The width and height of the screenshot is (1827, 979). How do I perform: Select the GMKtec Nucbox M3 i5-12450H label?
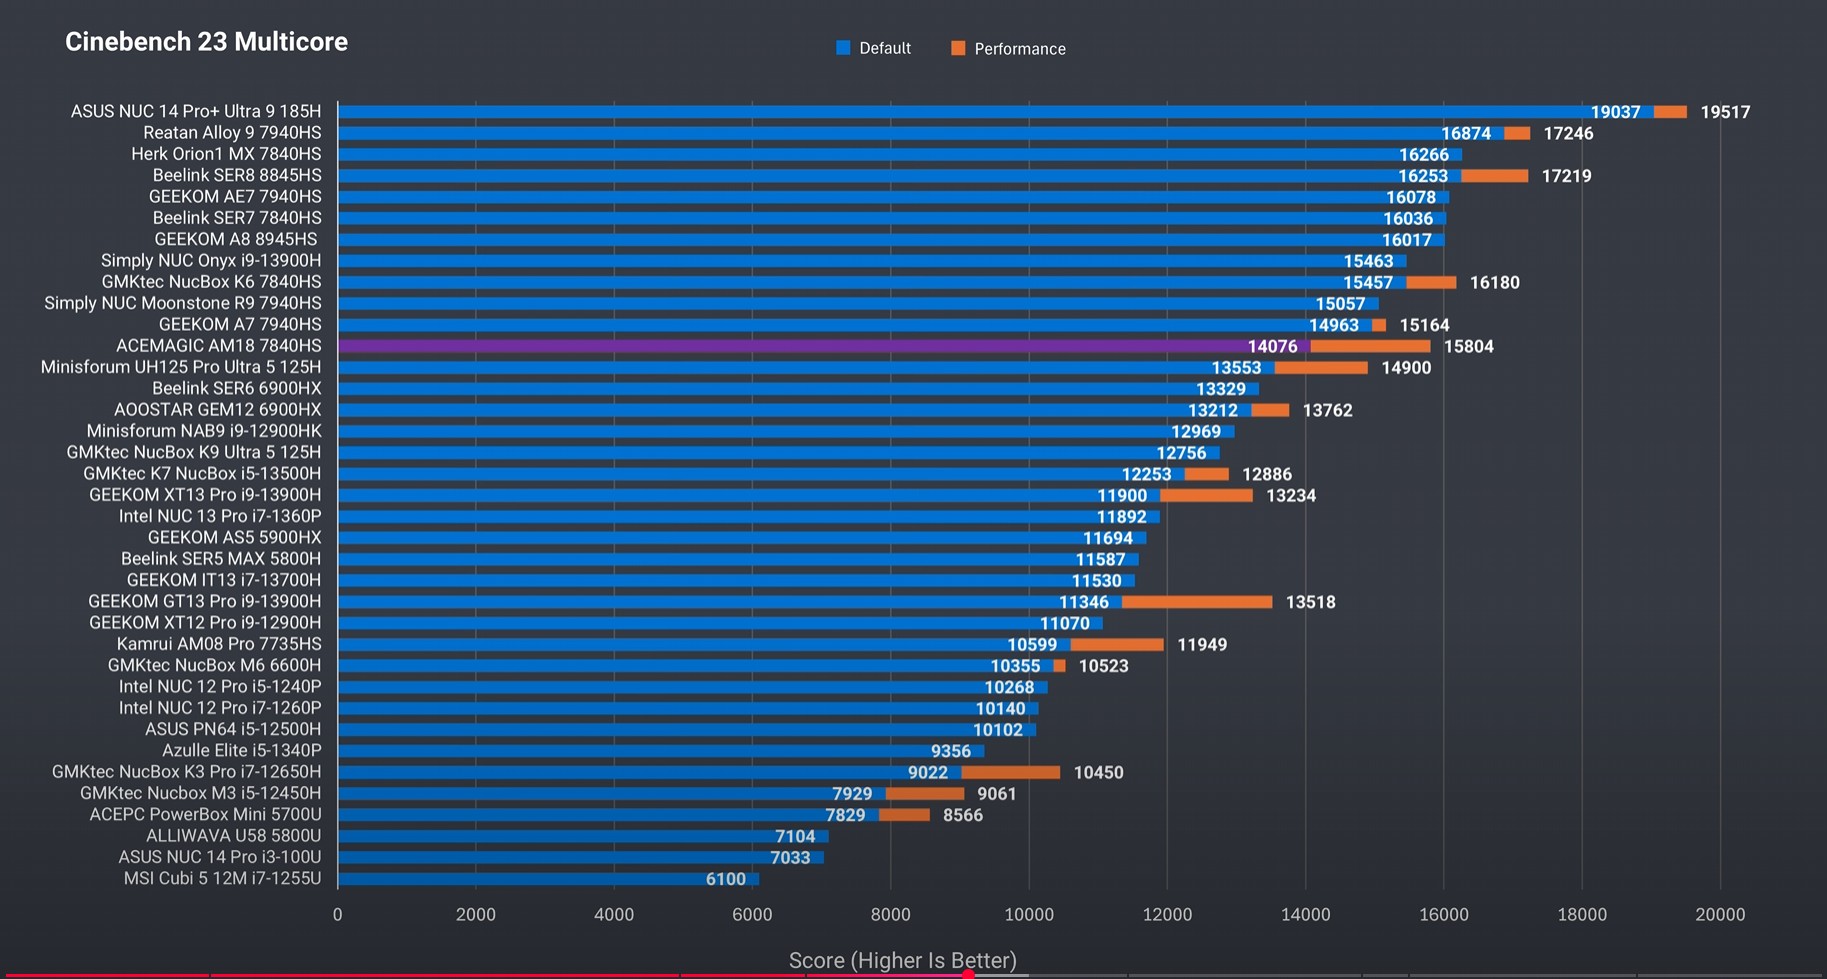201,794
